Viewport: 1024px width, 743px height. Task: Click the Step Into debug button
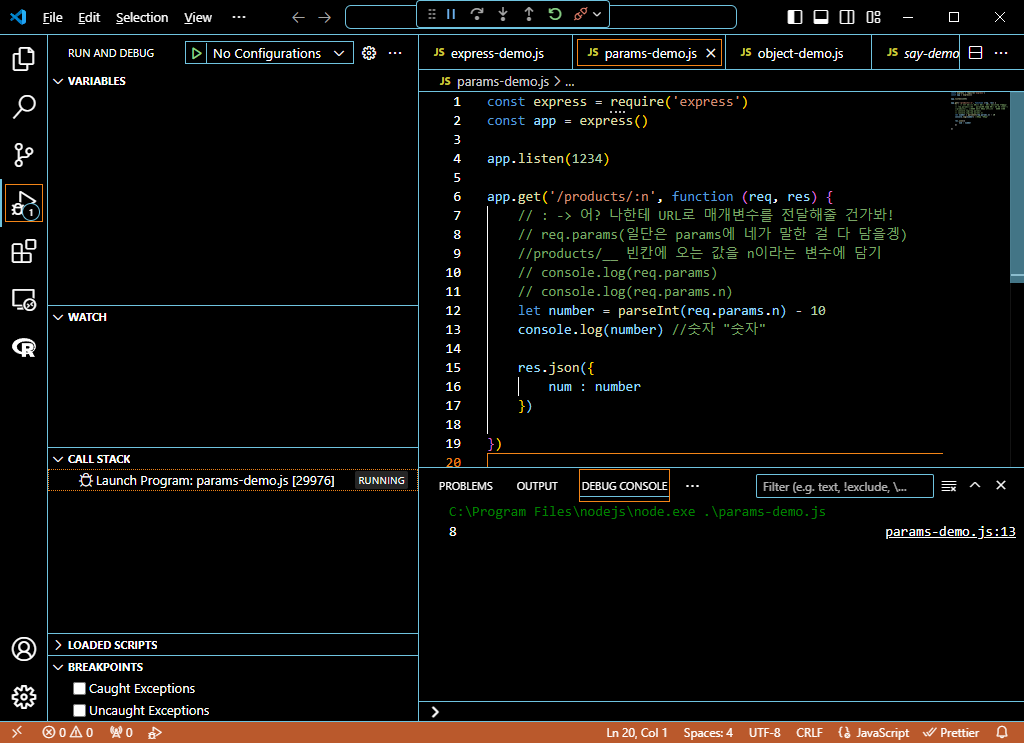503,14
